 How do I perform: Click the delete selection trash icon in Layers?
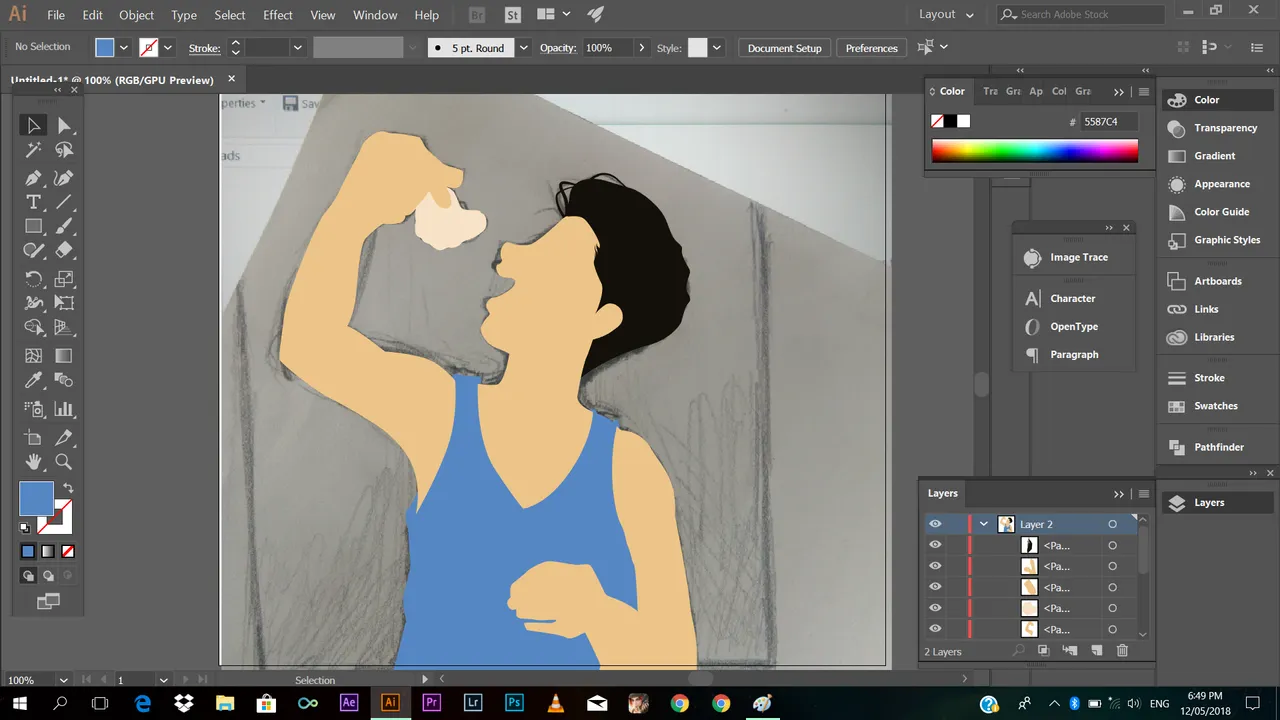tap(1122, 651)
